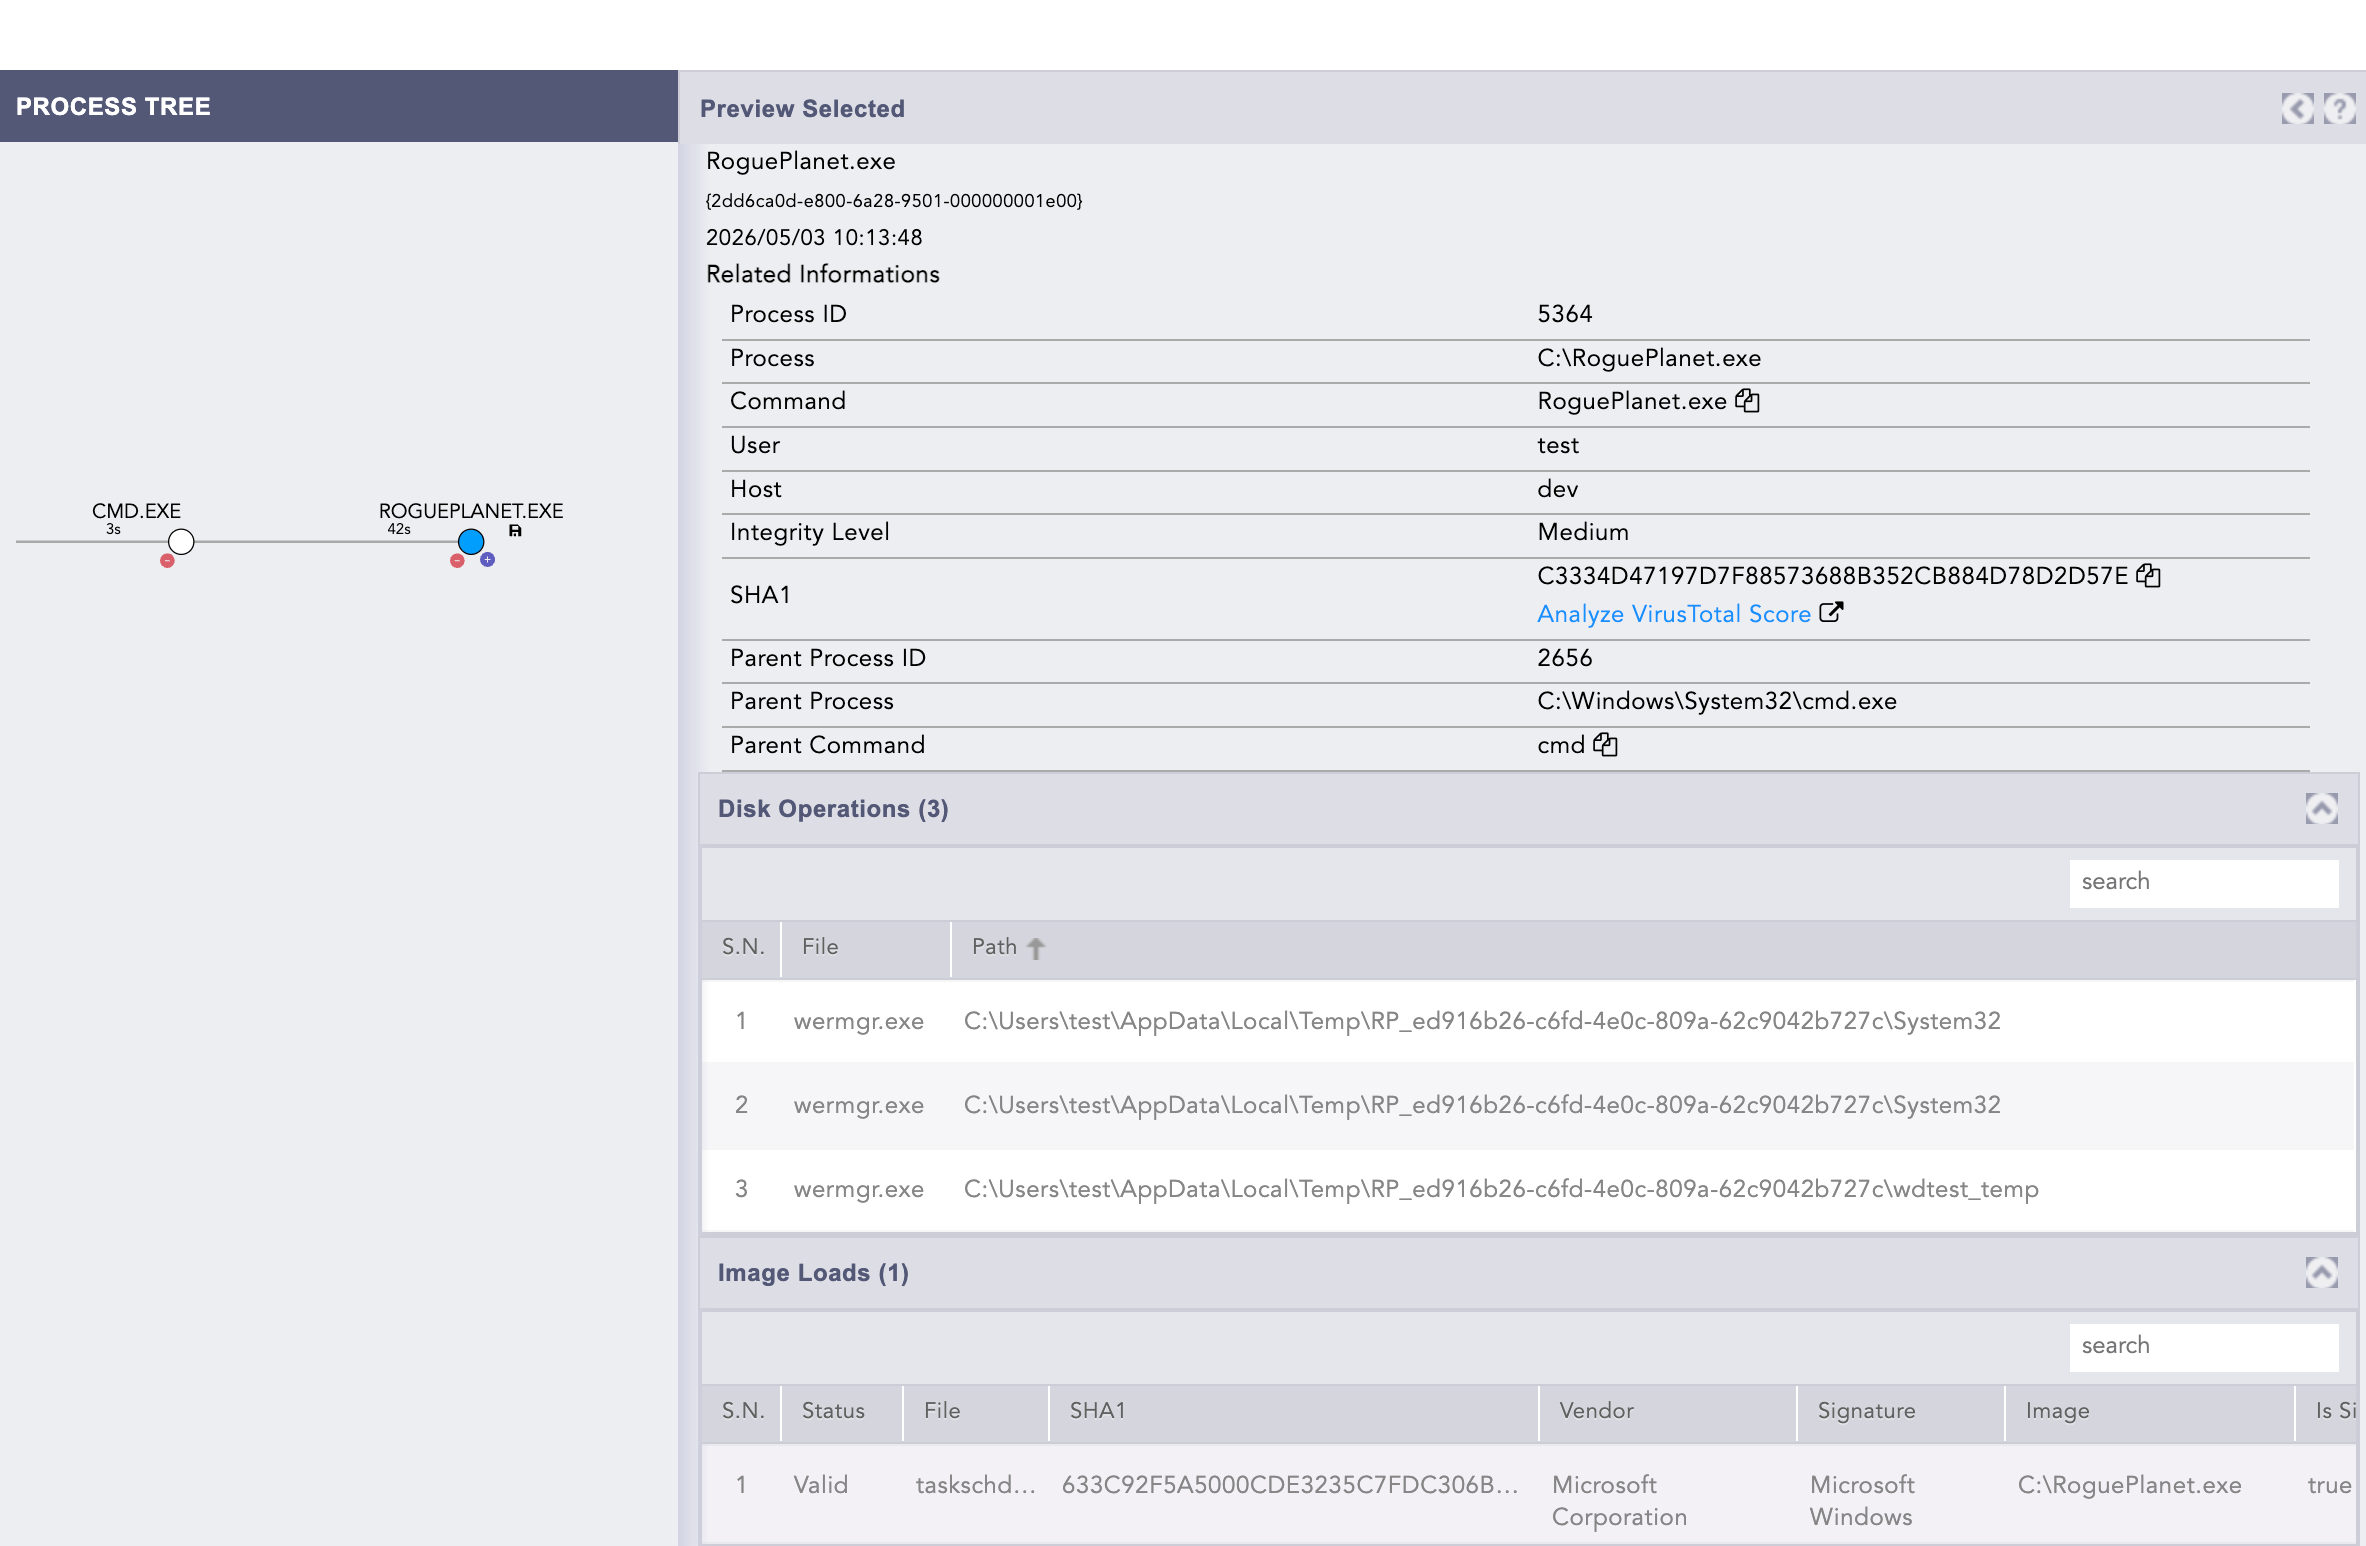The width and height of the screenshot is (2366, 1546).
Task: Collapse the Image Loads section
Action: (x=2321, y=1272)
